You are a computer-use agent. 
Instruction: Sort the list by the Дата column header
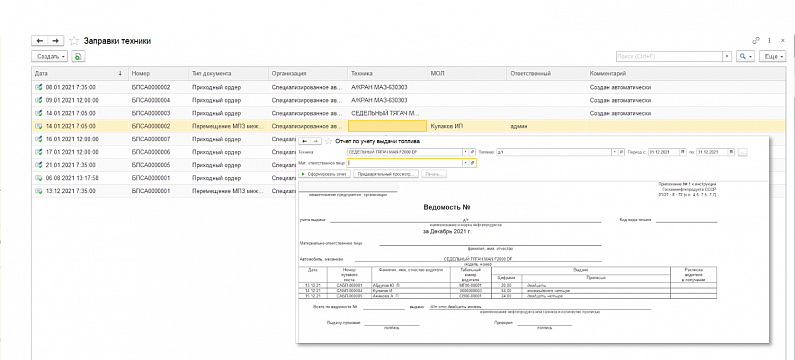click(x=79, y=74)
